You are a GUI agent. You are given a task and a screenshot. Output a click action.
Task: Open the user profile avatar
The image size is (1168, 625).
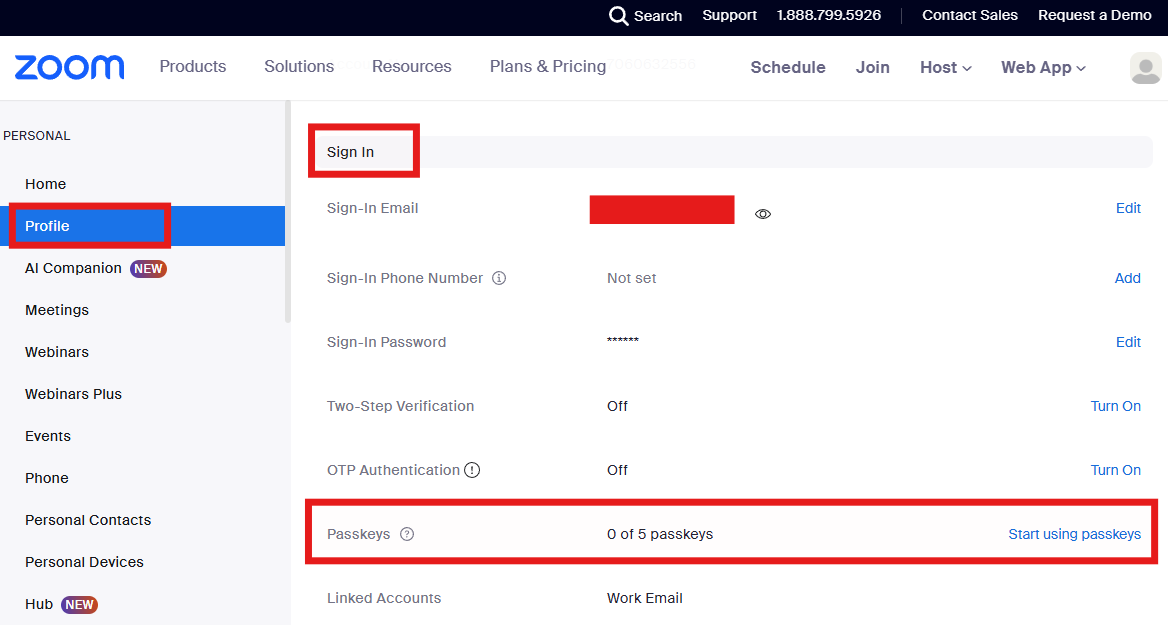click(1145, 68)
